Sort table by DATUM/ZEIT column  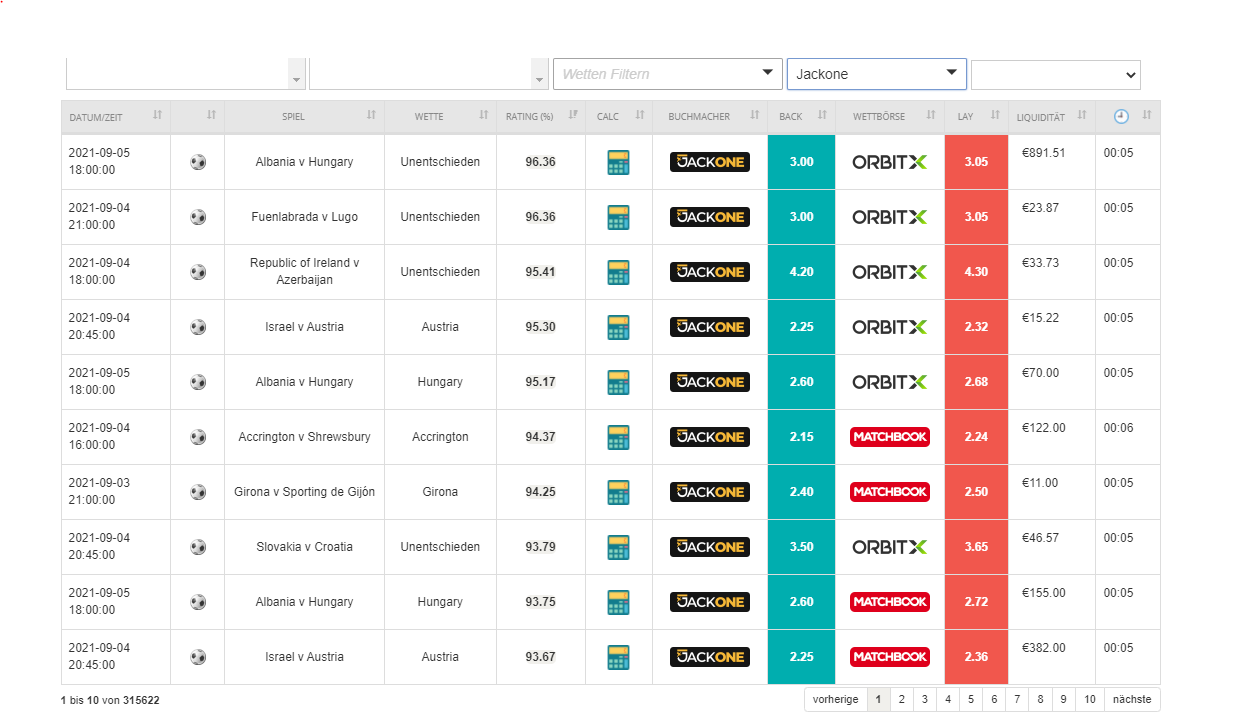coord(116,116)
